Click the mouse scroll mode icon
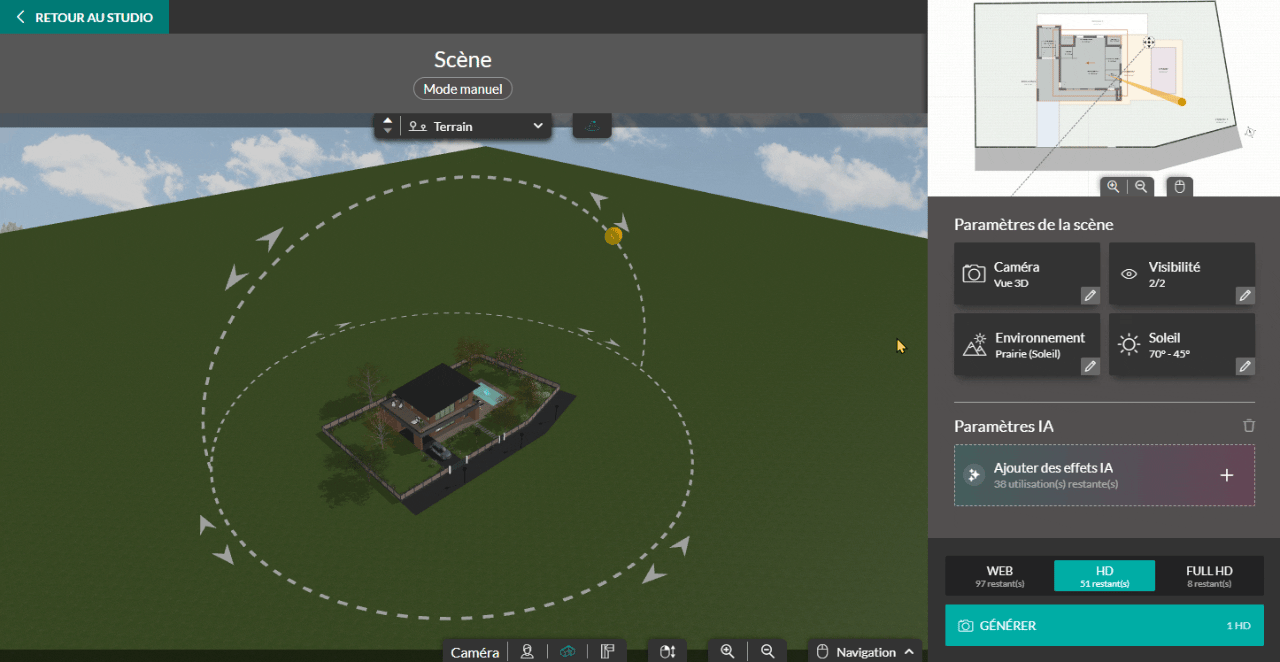Screen dimensions: 1280x662 (667, 651)
